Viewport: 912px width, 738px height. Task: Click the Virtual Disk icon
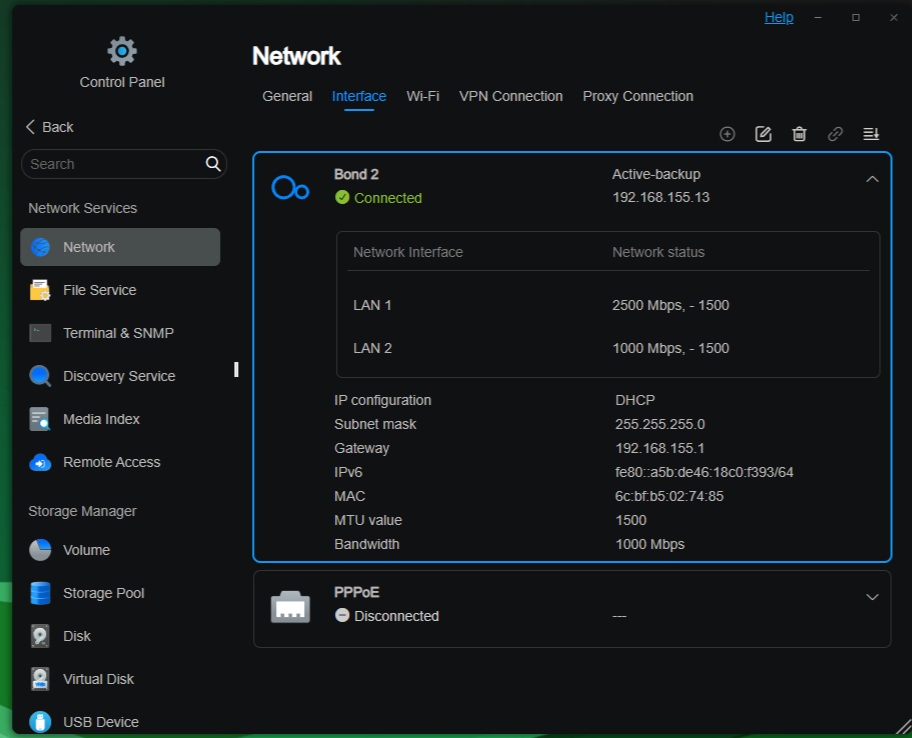[x=40, y=679]
